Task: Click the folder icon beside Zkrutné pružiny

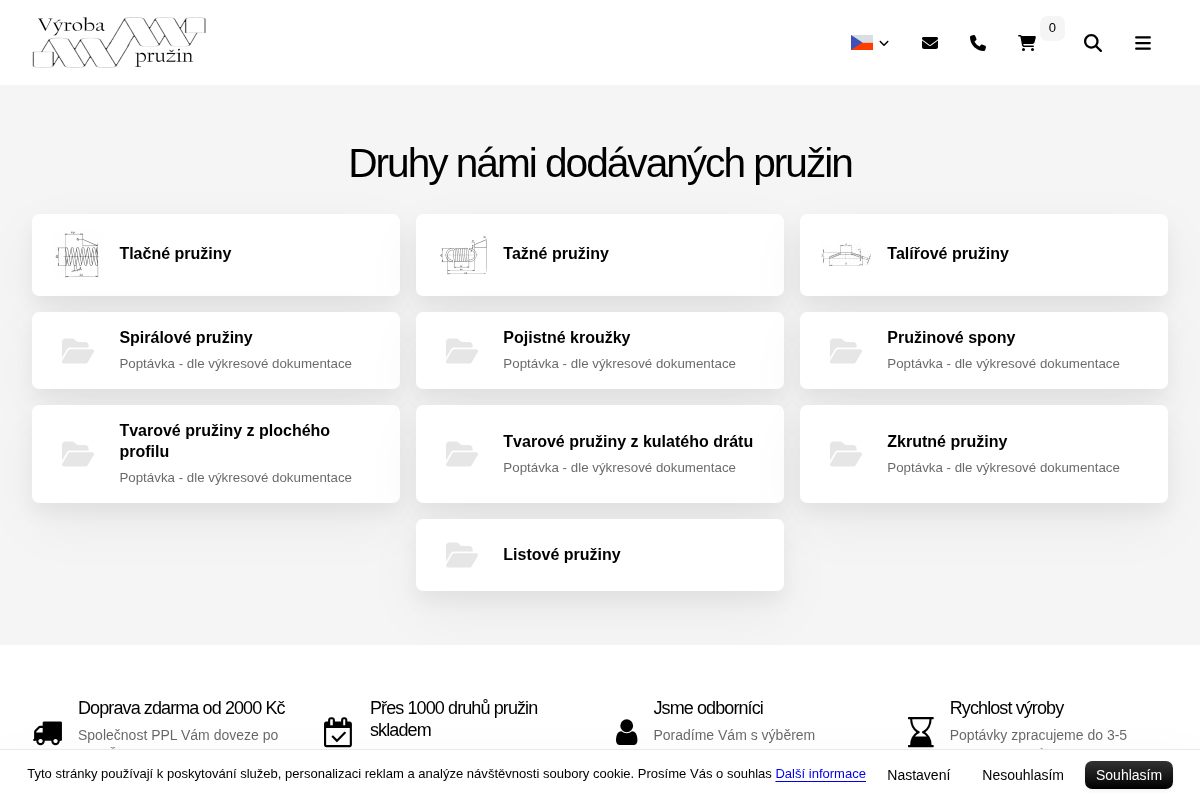Action: (846, 454)
